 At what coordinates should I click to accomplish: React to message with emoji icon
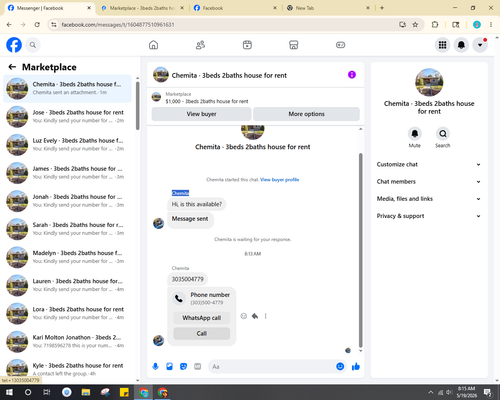244,316
